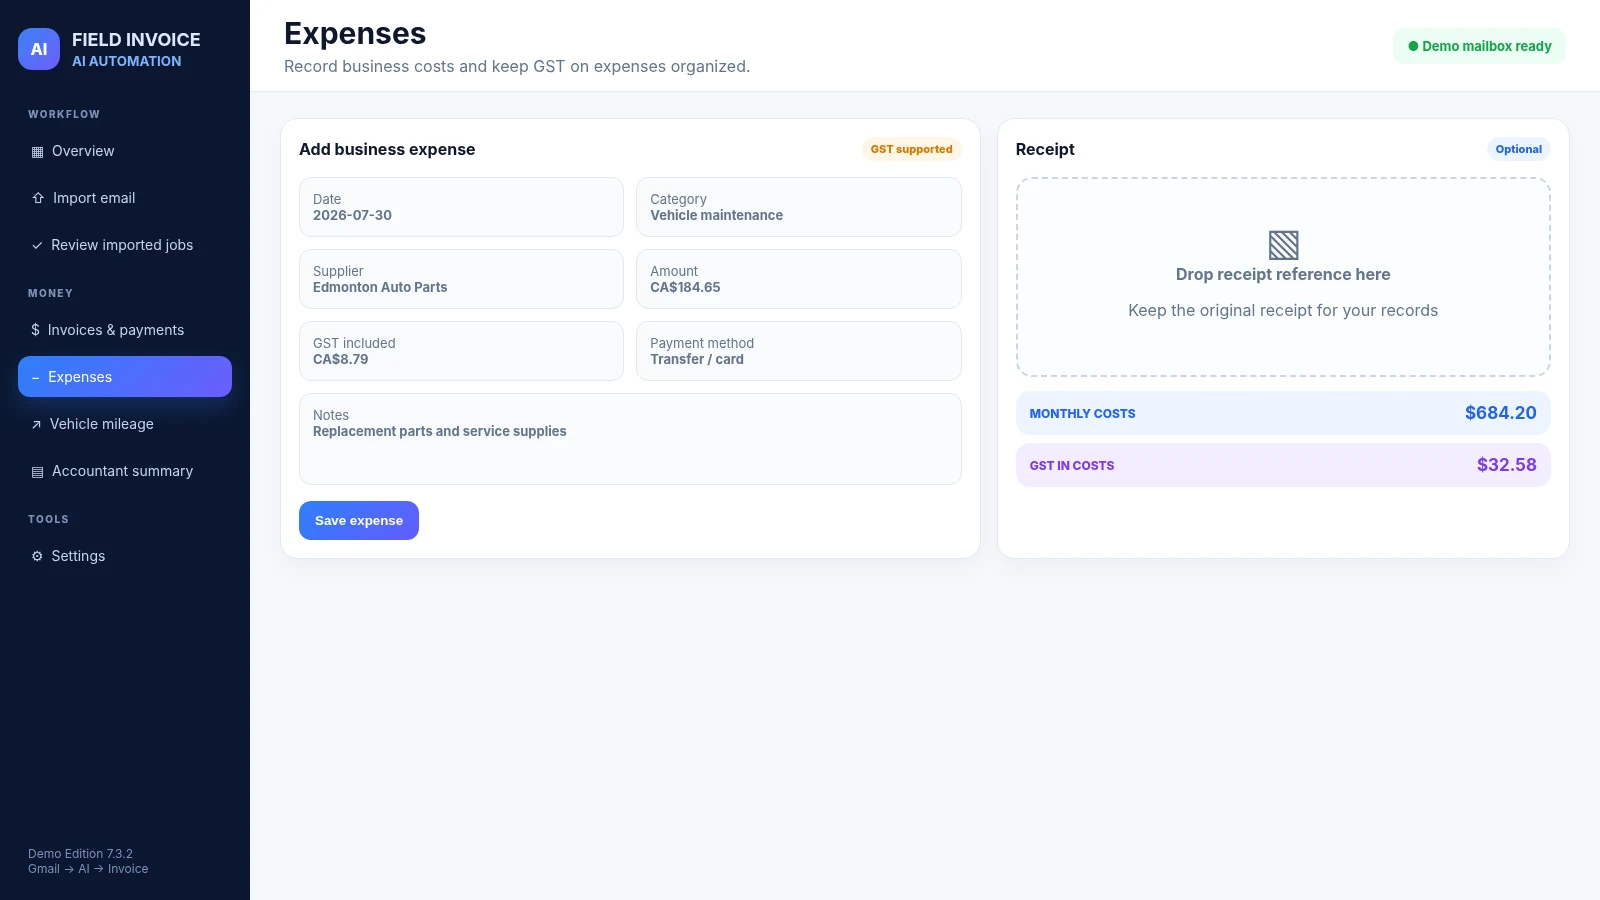
Task: Open the Category Vehicle maintenance field
Action: coord(799,207)
